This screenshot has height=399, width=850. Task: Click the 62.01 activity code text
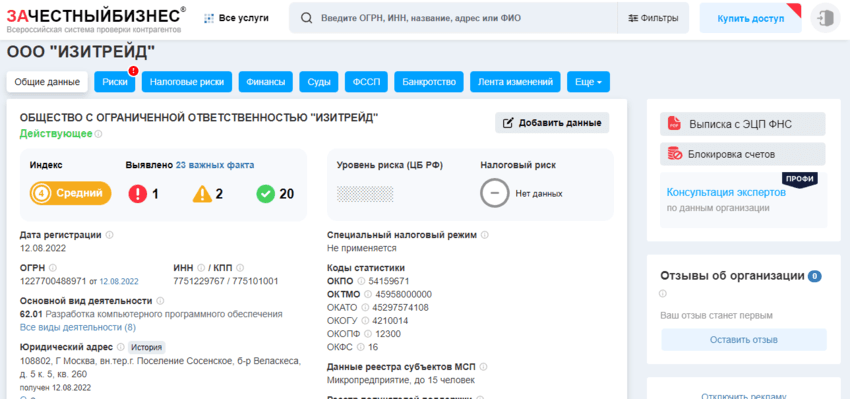click(x=31, y=314)
